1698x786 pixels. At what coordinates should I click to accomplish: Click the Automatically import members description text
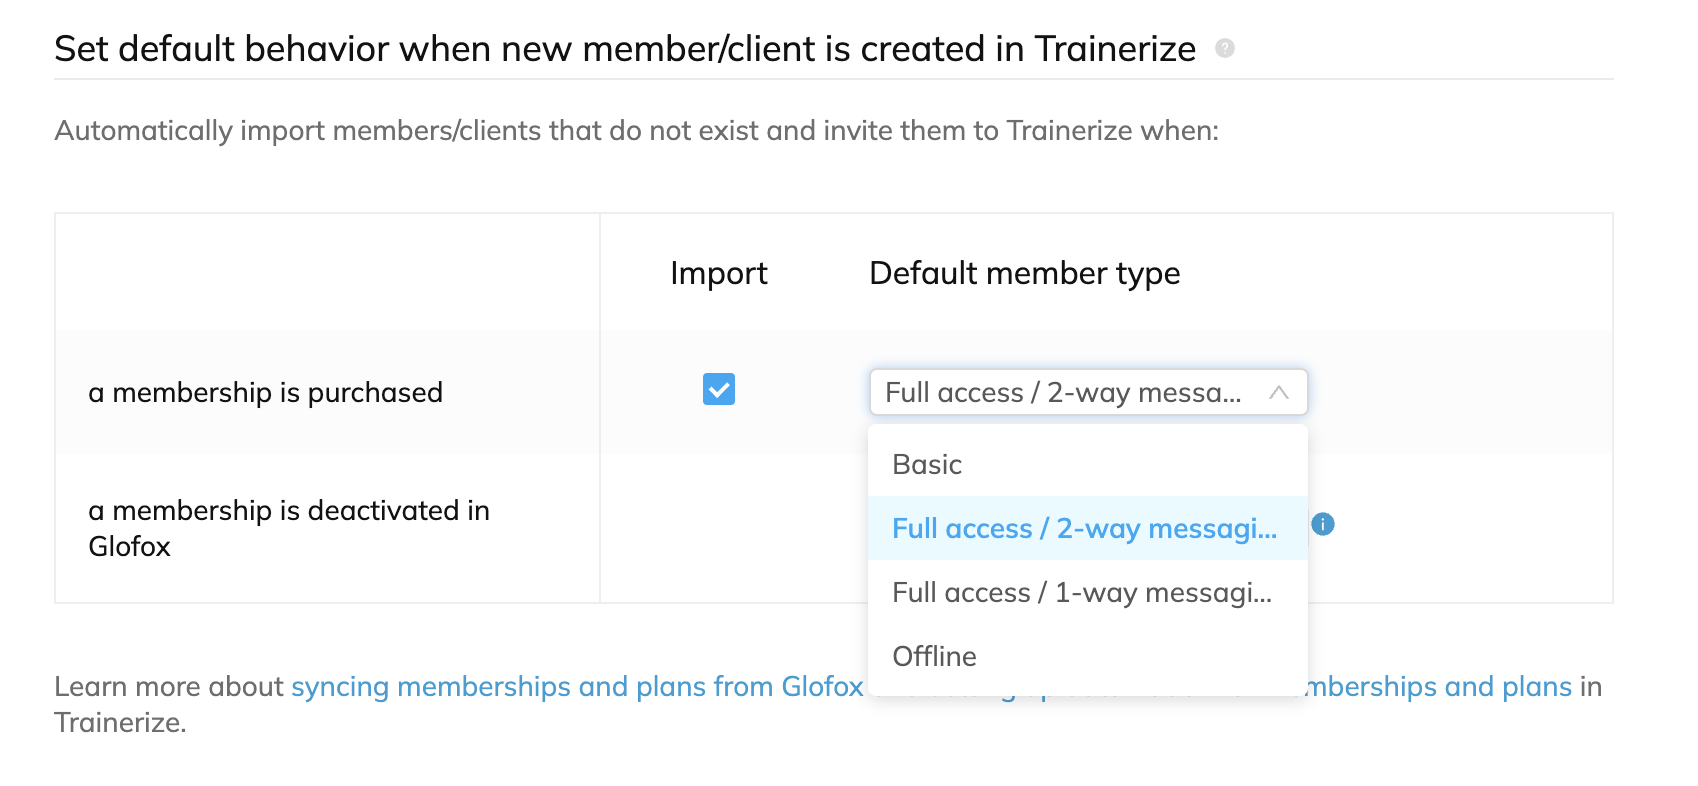click(637, 131)
